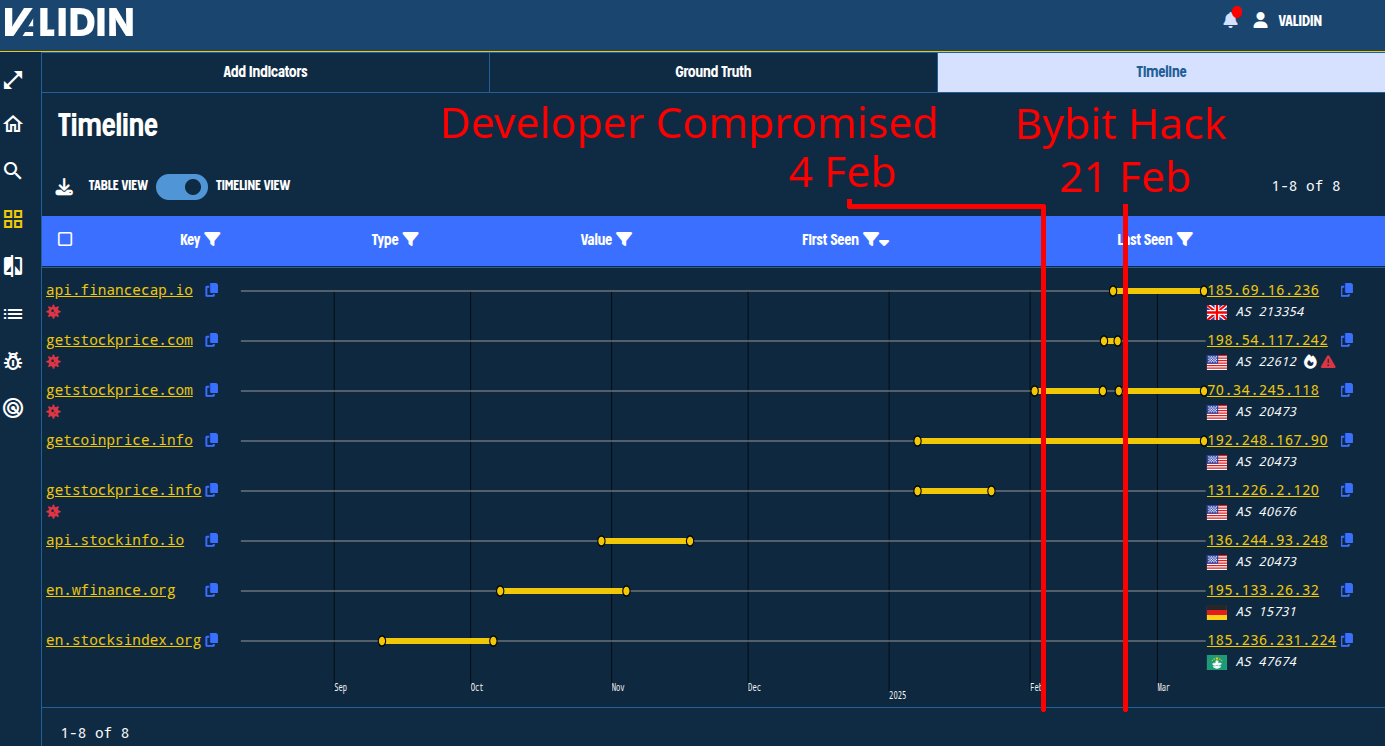This screenshot has width=1385, height=746.
Task: Go to Home in the sidebar
Action: click(x=13, y=125)
